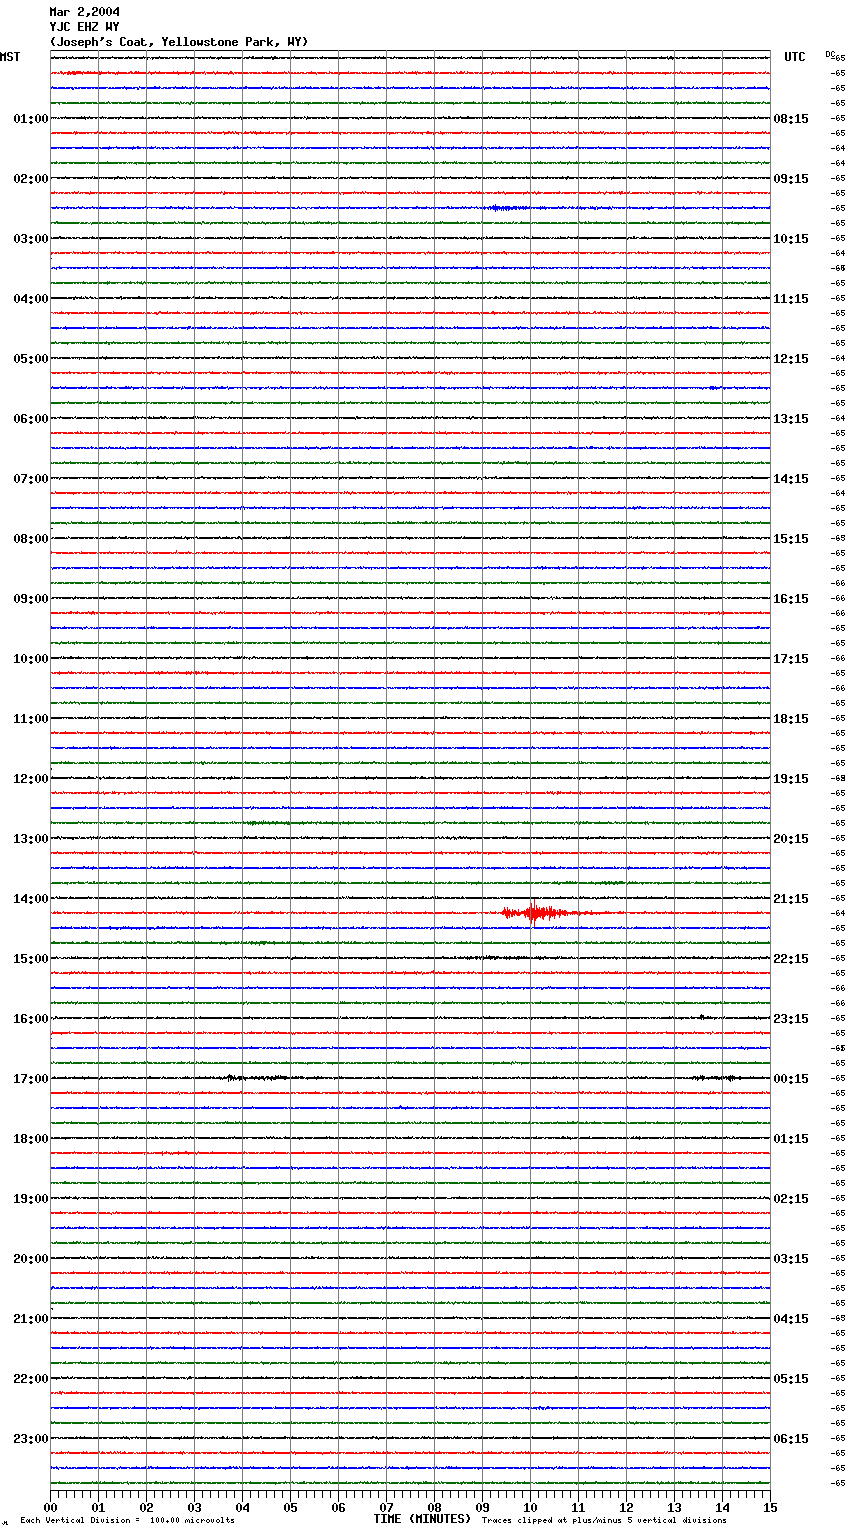Click the station code "YJC EHZ WY"
This screenshot has width=850, height=1534.
[x=84, y=27]
